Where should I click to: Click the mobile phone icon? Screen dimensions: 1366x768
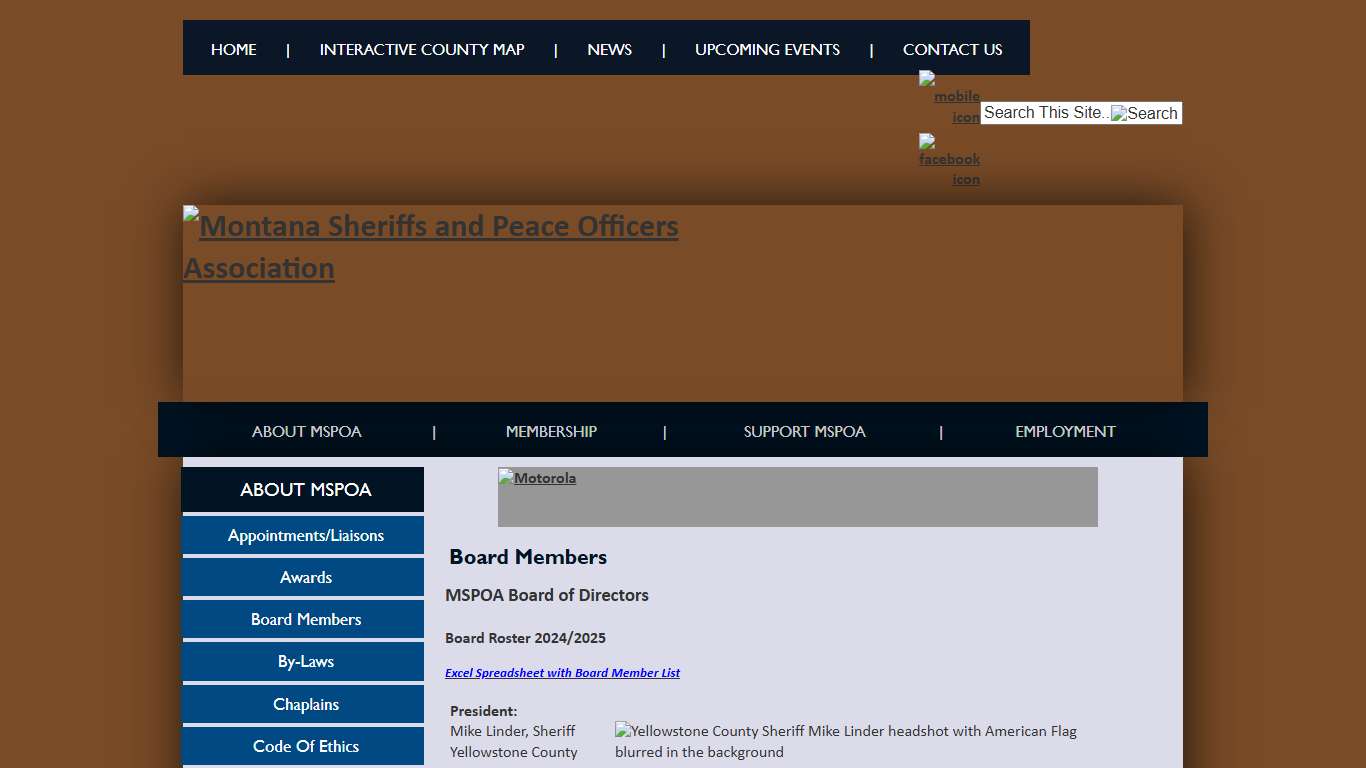coord(948,96)
